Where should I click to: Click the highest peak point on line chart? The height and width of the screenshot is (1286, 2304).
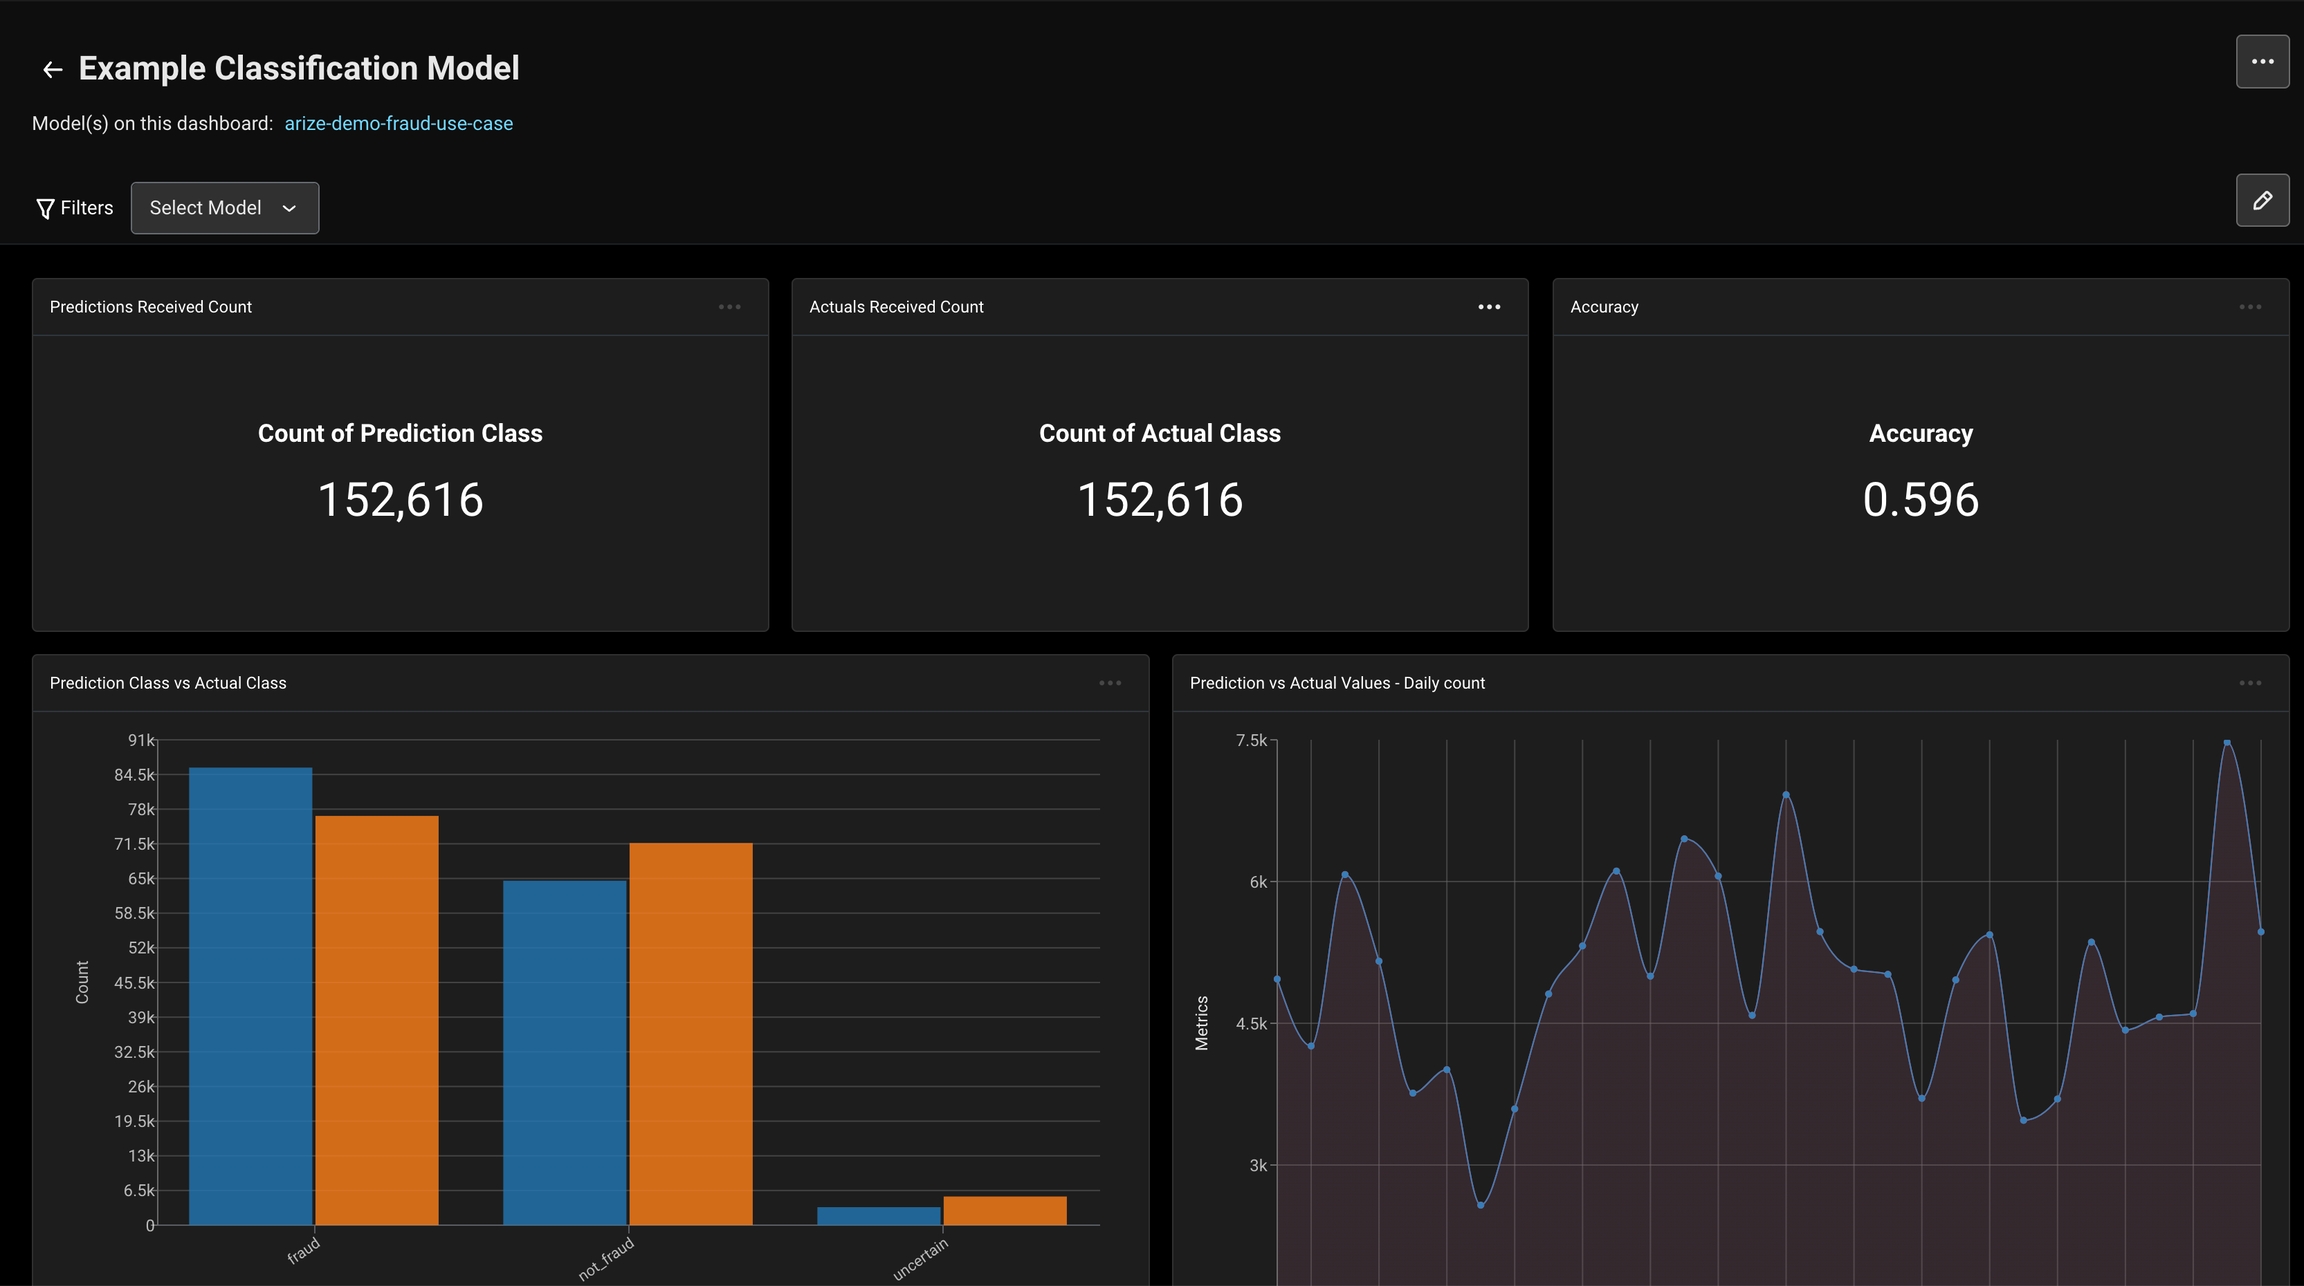pos(2227,743)
